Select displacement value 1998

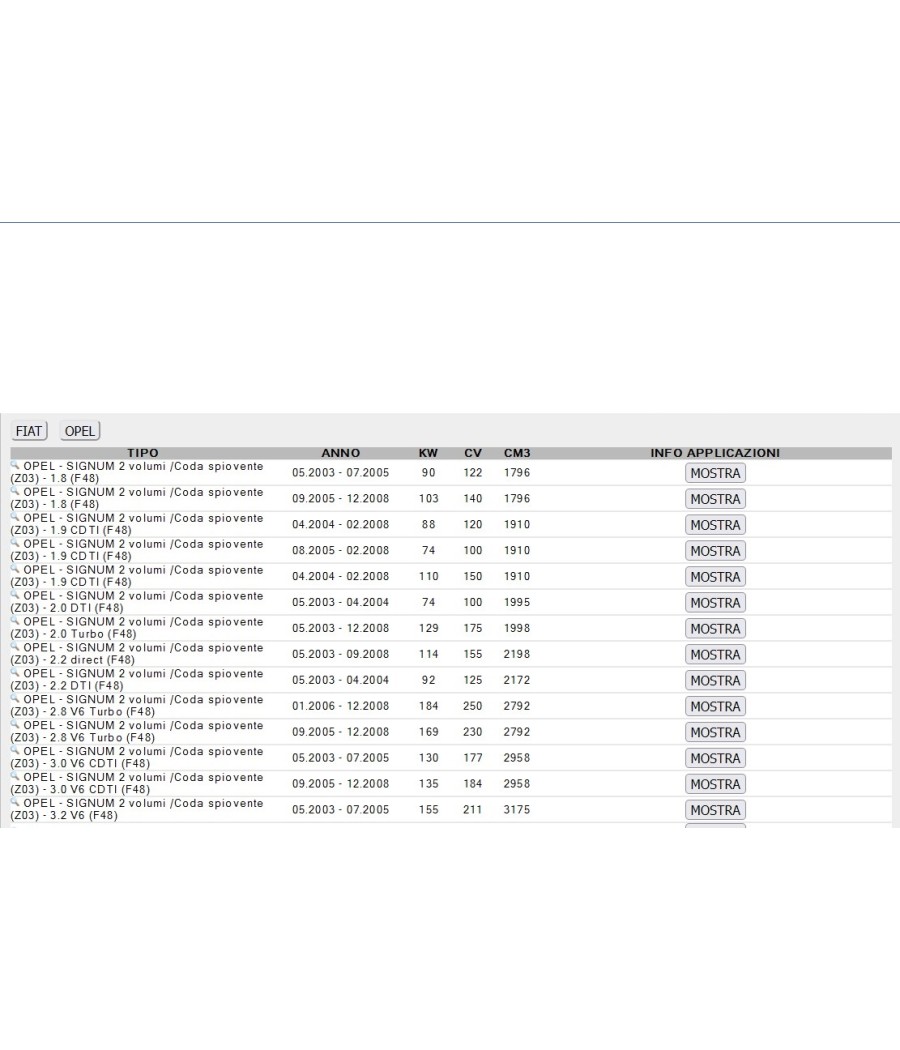(x=517, y=628)
